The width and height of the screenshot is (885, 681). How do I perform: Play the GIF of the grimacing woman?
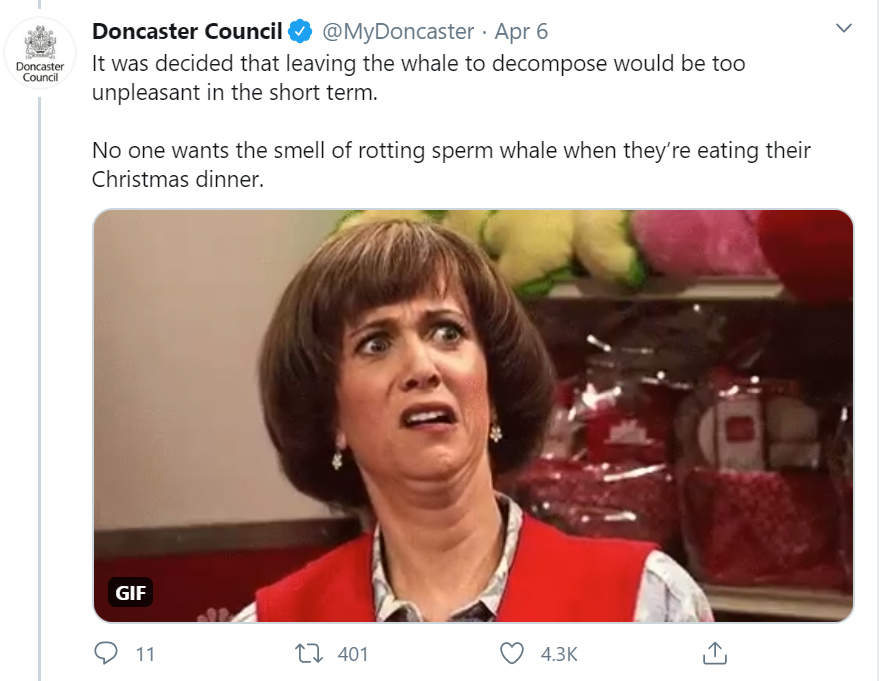point(473,416)
